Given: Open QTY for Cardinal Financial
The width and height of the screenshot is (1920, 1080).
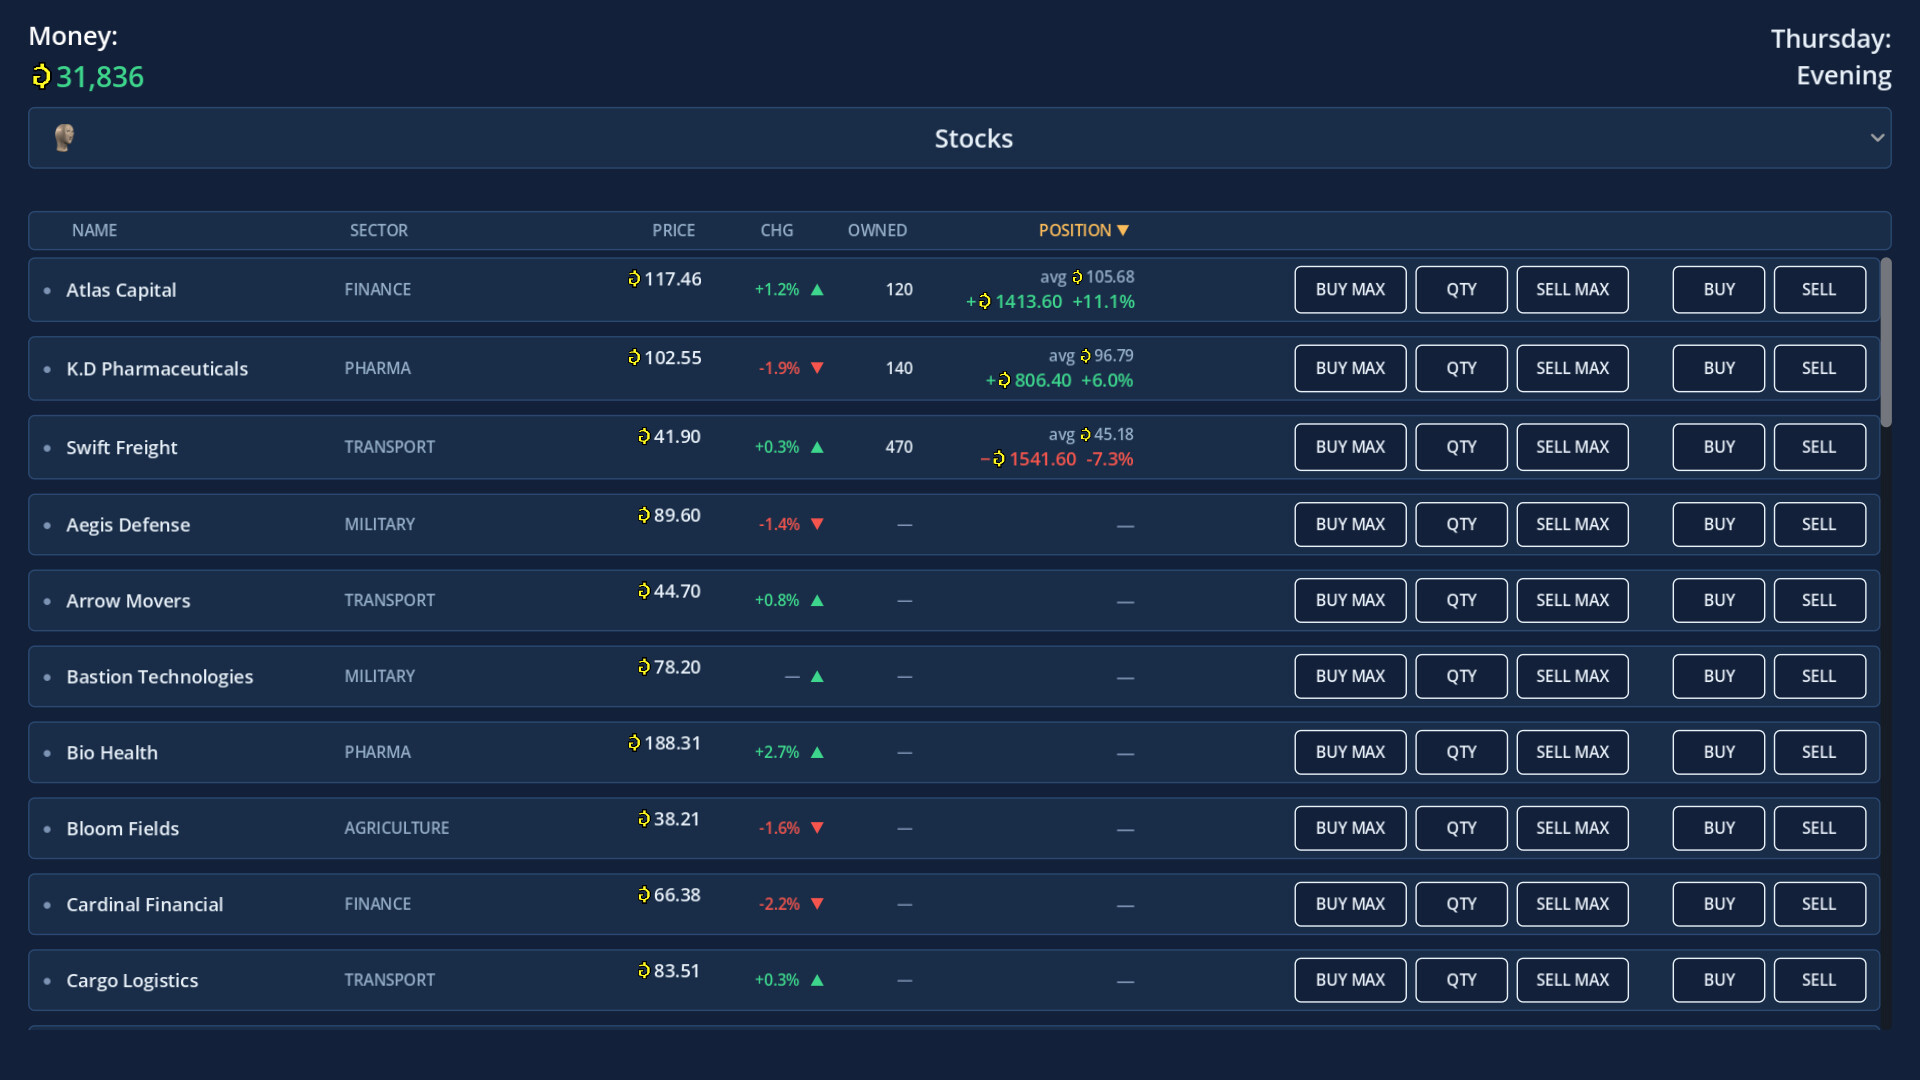Looking at the screenshot, I should pos(1461,904).
